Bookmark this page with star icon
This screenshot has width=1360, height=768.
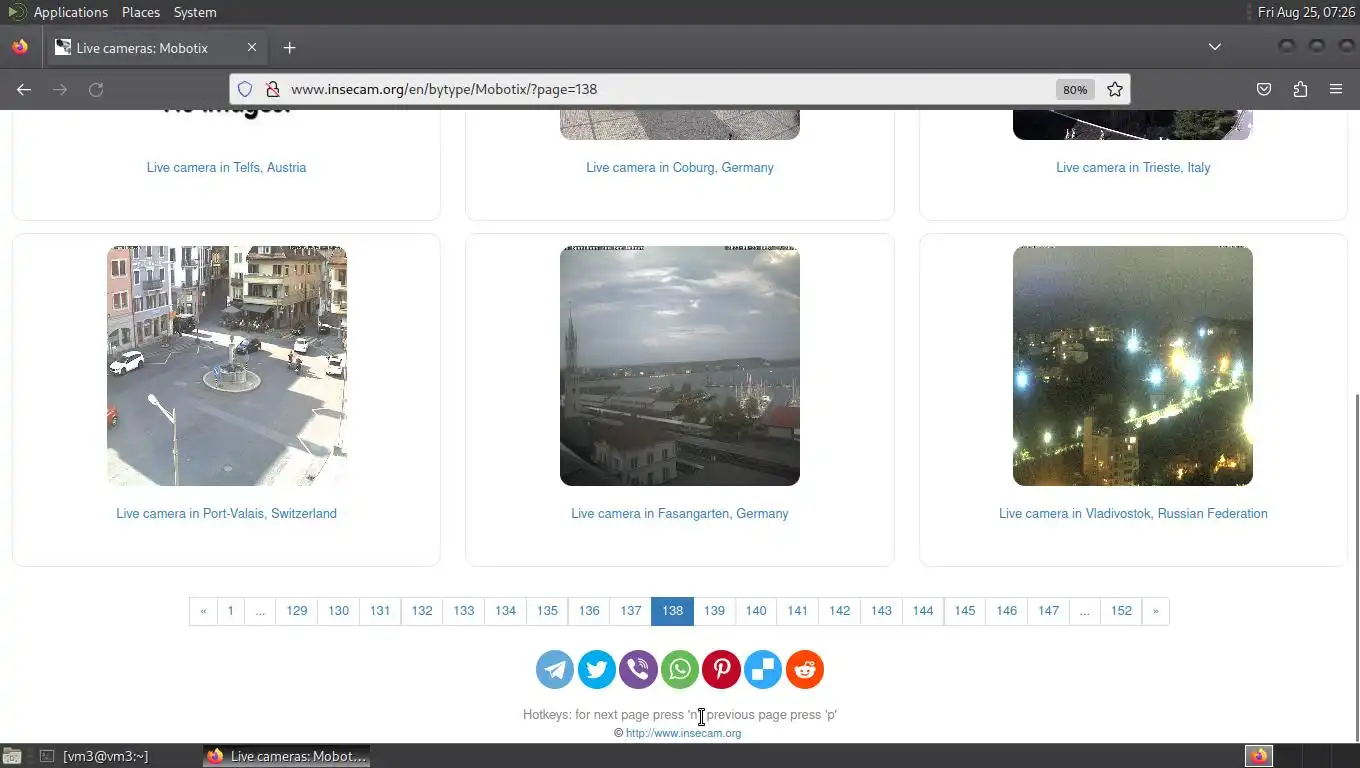point(1115,89)
